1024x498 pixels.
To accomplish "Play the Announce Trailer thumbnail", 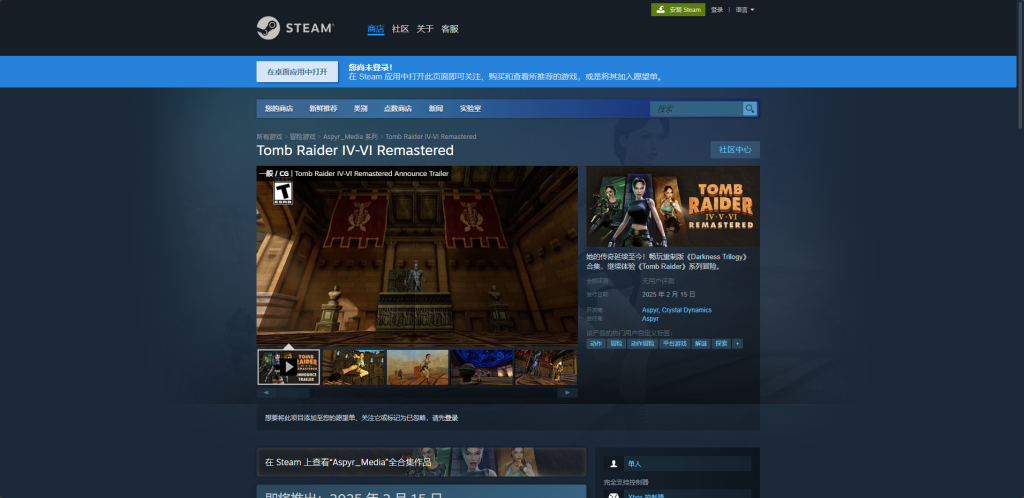I will [x=289, y=367].
